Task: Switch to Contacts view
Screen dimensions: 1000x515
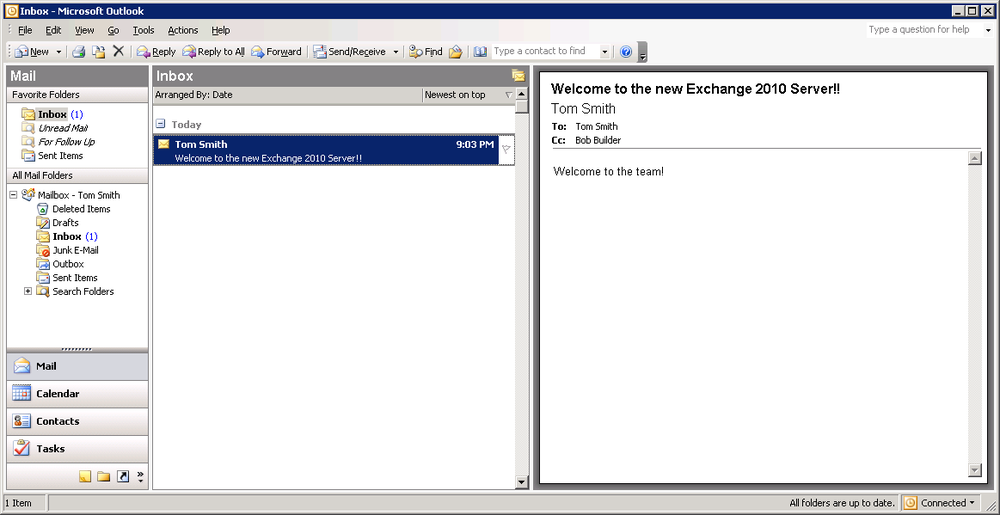Action: click(77, 421)
